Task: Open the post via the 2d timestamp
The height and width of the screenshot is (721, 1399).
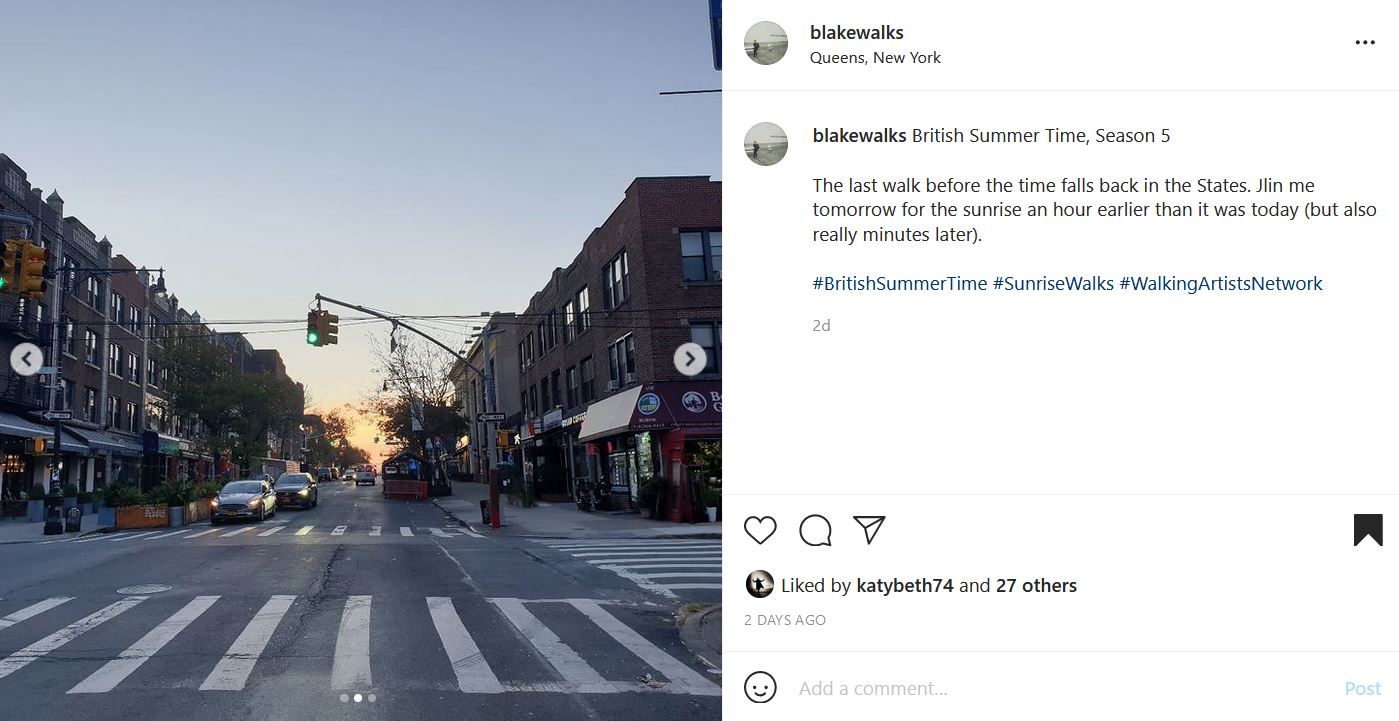Action: (x=820, y=325)
